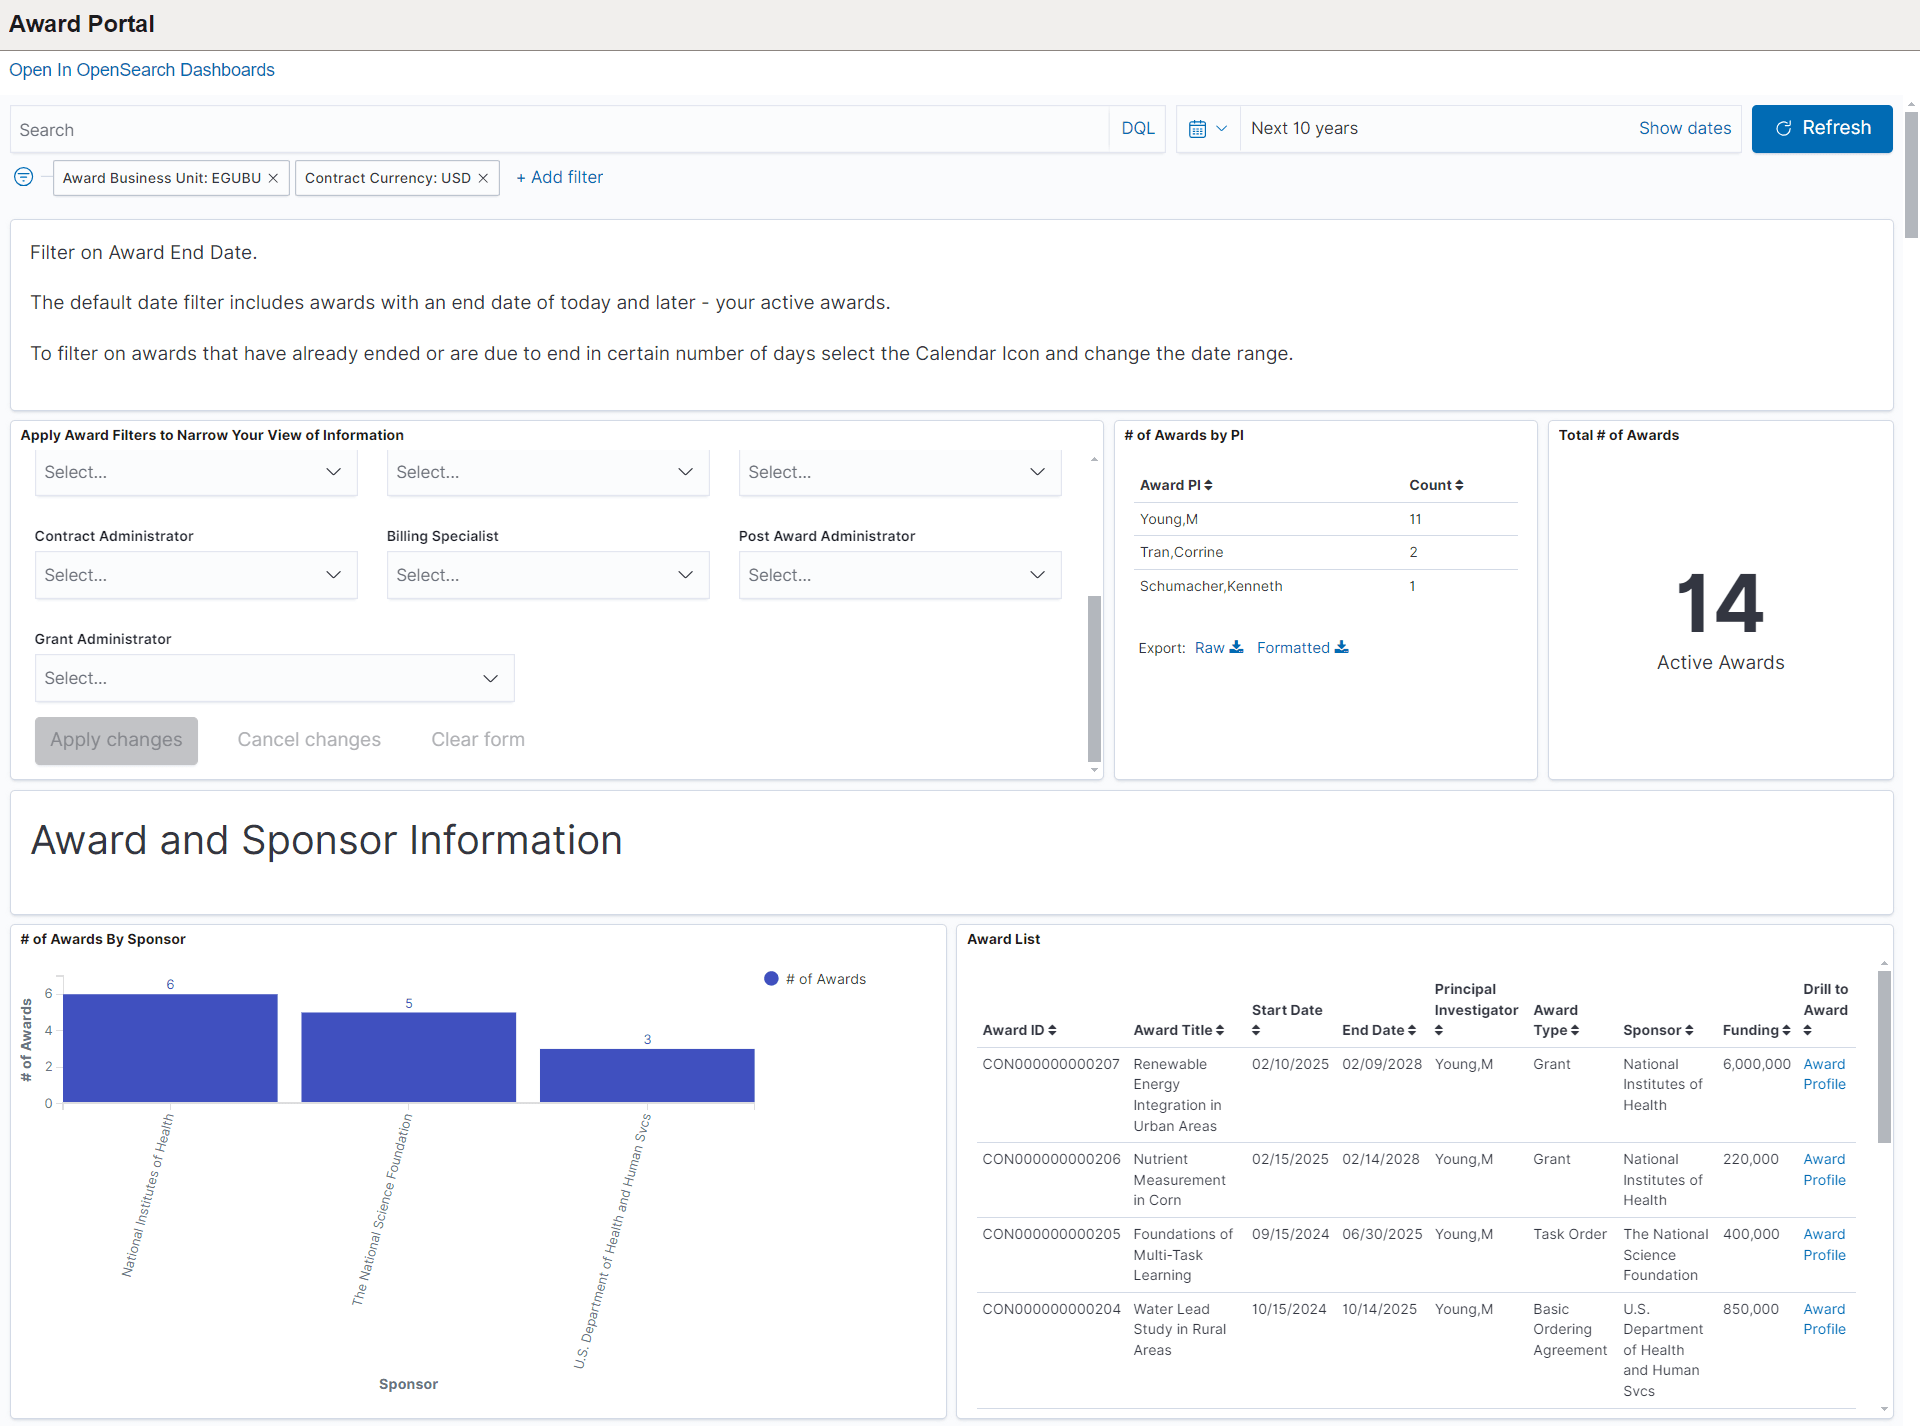Click the Refresh button

(x=1821, y=129)
